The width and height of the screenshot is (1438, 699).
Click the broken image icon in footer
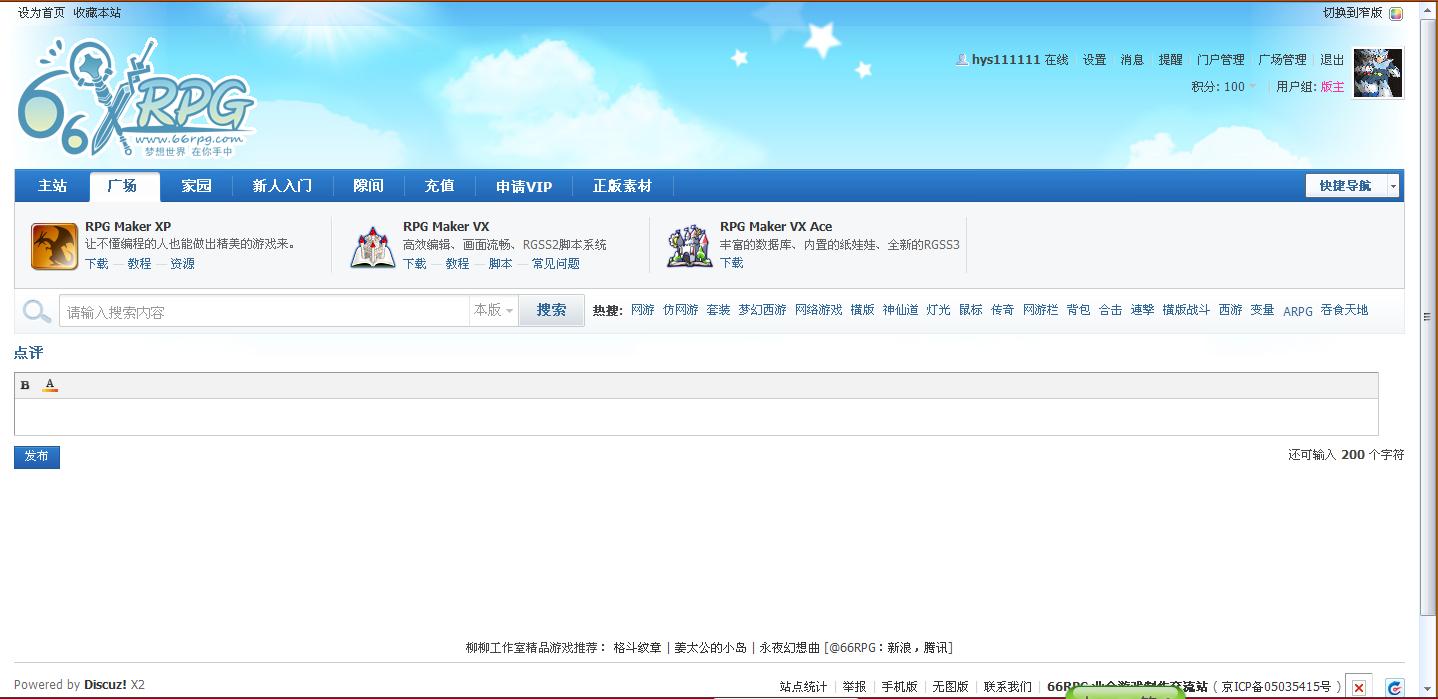(1358, 687)
